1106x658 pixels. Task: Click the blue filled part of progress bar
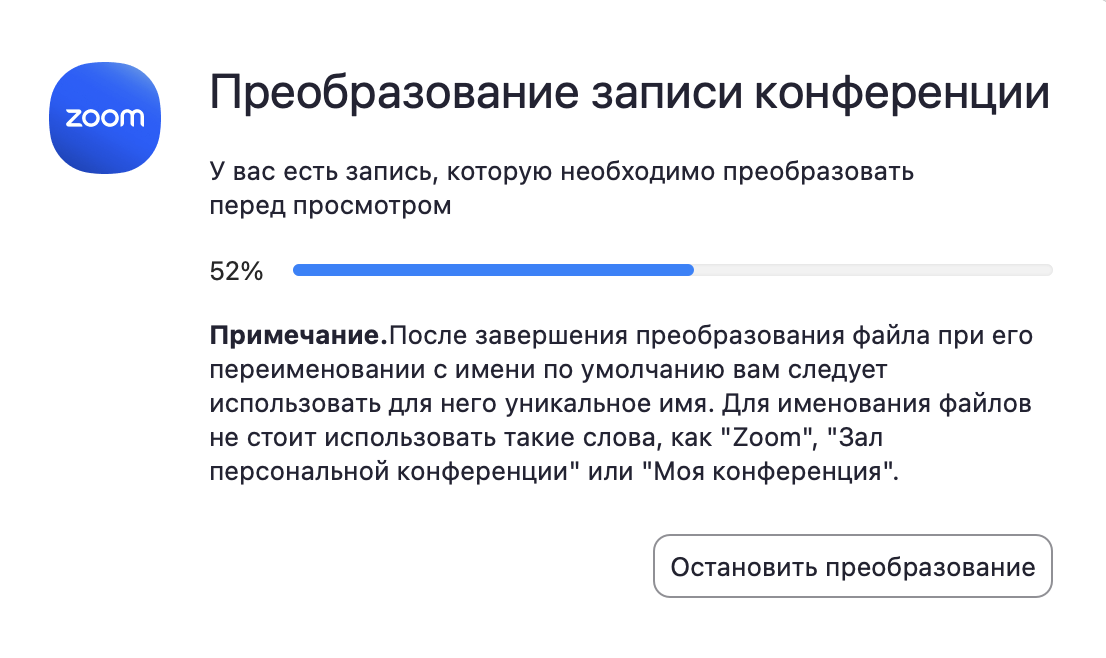492,270
